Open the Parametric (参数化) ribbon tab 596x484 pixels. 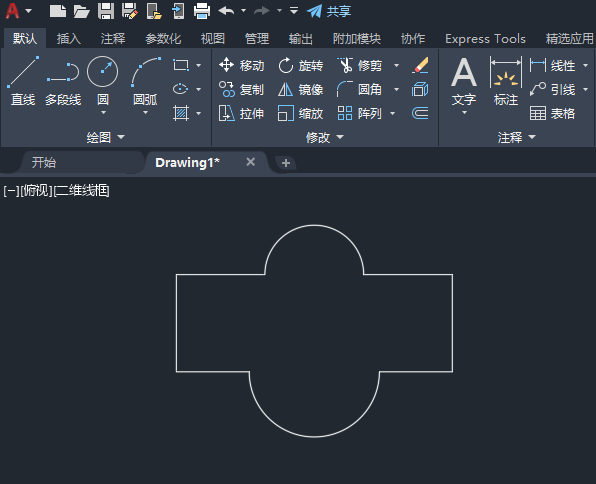[x=163, y=39]
